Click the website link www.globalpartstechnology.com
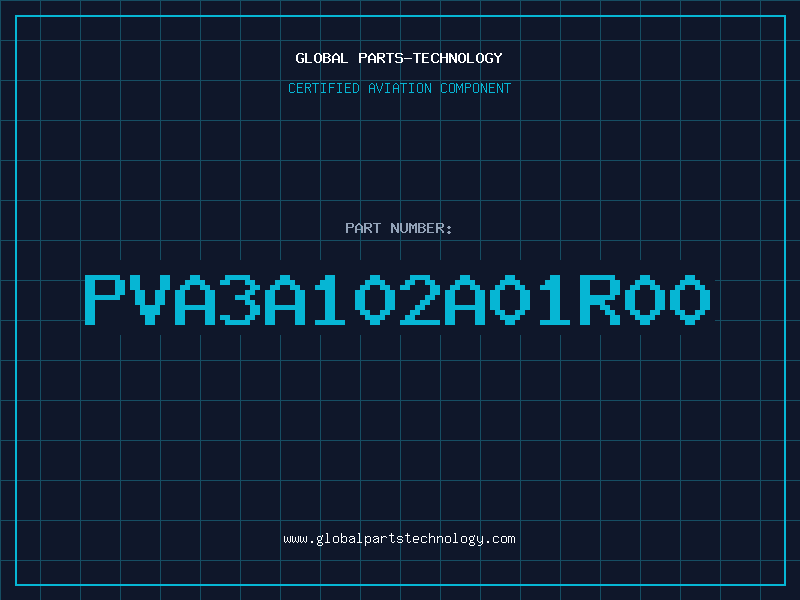This screenshot has width=800, height=600. pyautogui.click(x=399, y=539)
